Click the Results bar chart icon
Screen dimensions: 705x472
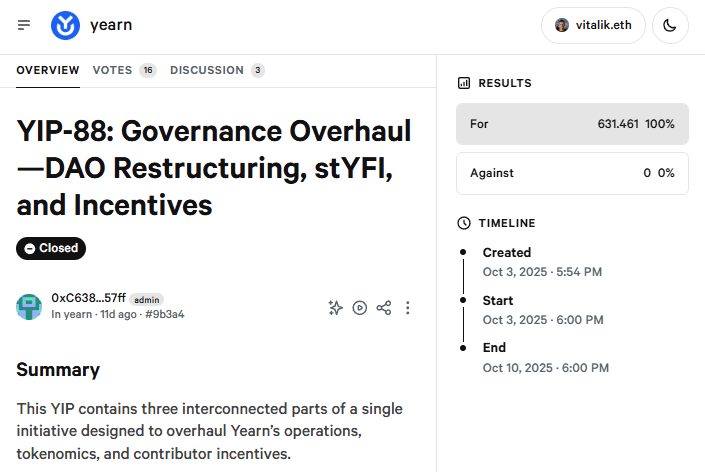pyautogui.click(x=463, y=83)
